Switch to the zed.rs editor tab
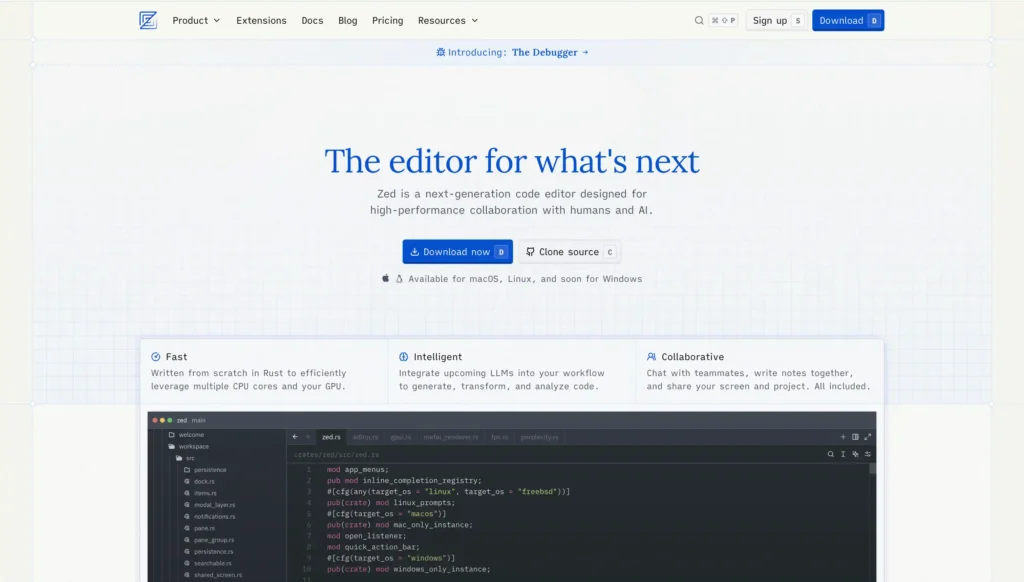This screenshot has width=1024, height=582. 331,437
